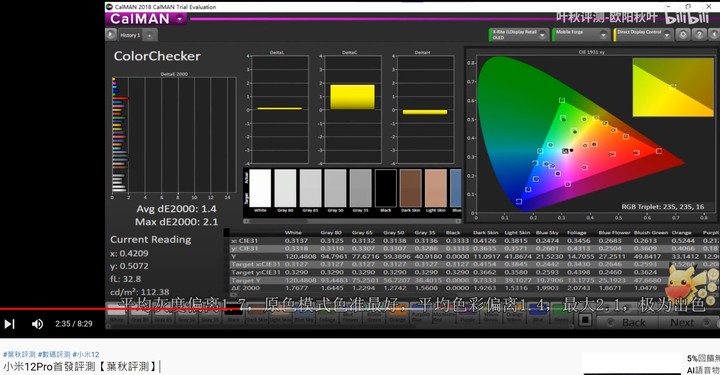The image size is (720, 375).
Task: Click the yellow zoom inset in CIE chart
Action: tap(673, 87)
